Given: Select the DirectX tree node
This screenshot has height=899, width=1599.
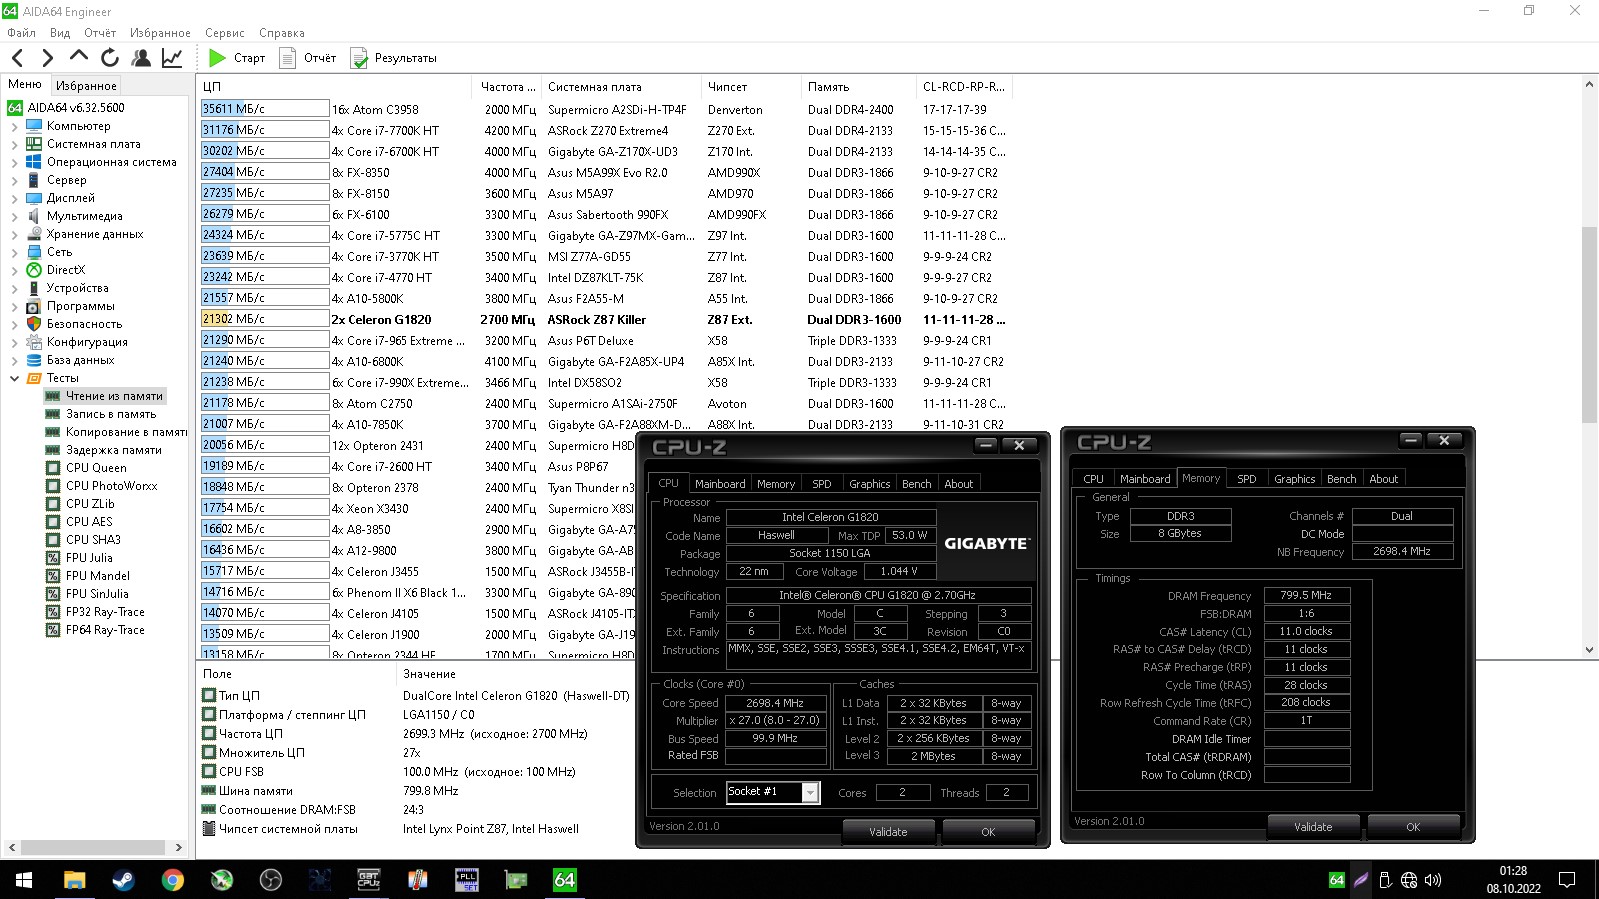Looking at the screenshot, I should [x=65, y=270].
